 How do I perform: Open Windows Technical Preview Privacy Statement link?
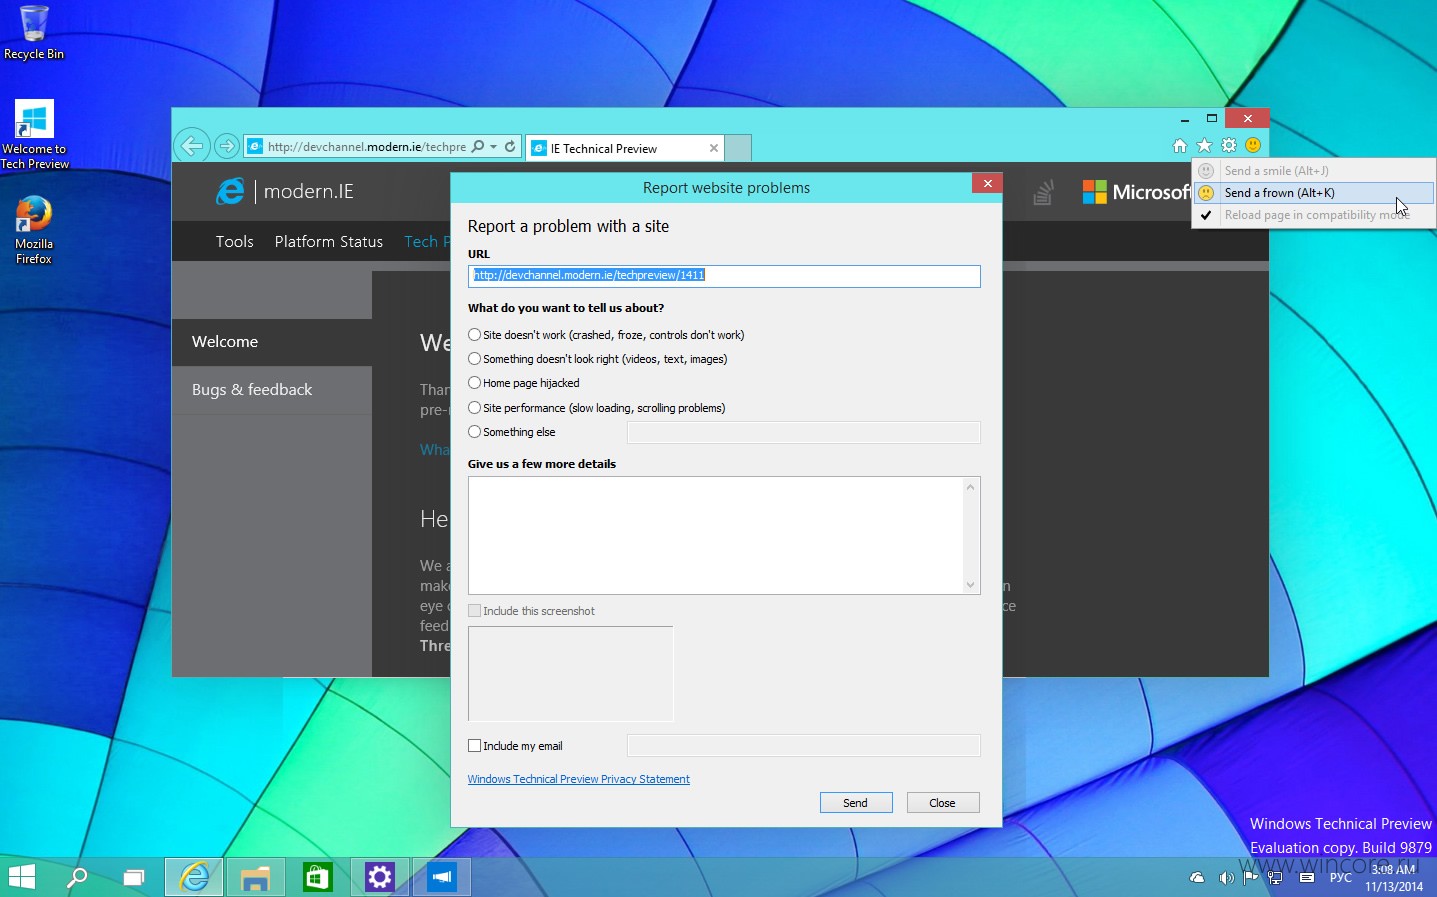[x=579, y=779]
